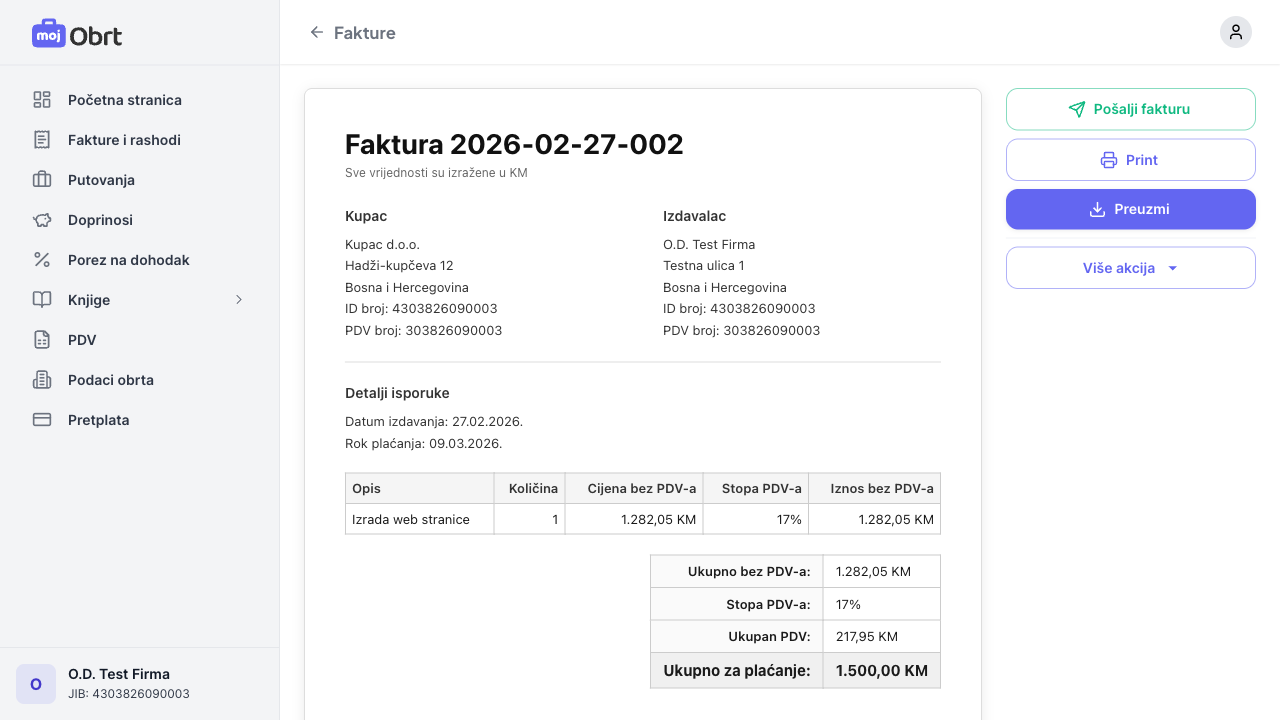Open Podaci obrta via building icon
Screen dimensions: 1280x720
pos(41,380)
